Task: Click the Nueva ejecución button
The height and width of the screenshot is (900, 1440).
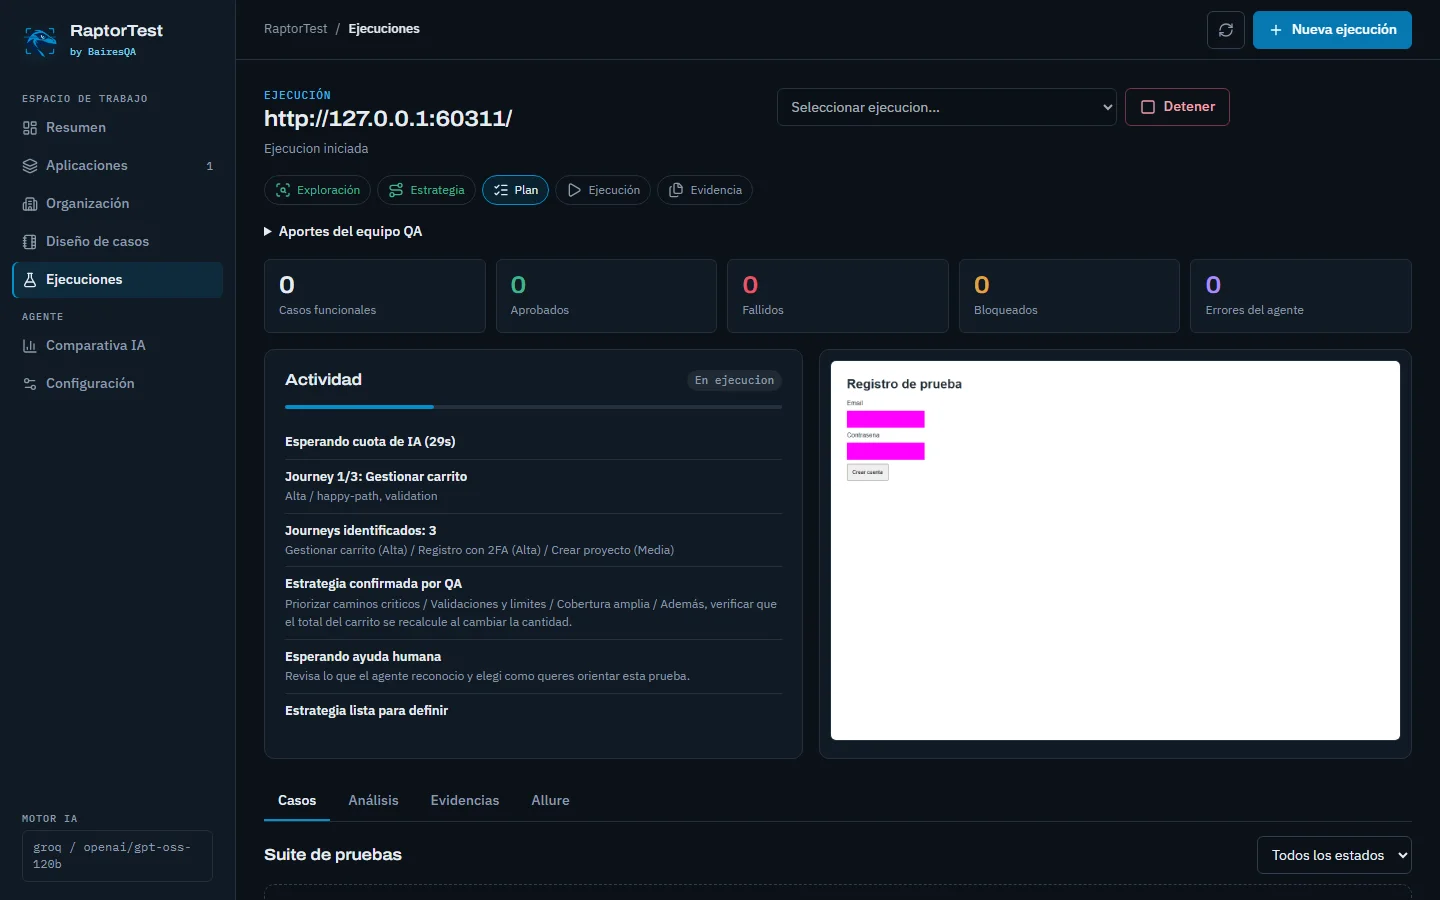Action: tap(1332, 30)
